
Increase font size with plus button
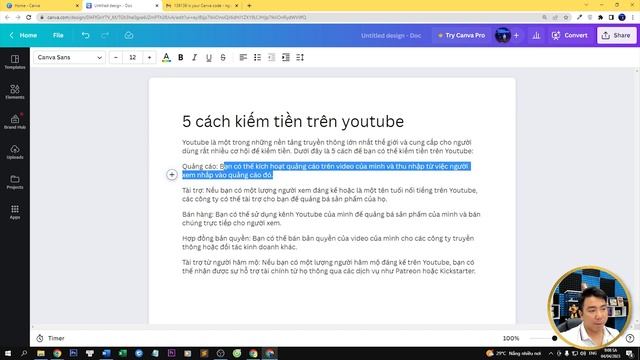tap(149, 58)
